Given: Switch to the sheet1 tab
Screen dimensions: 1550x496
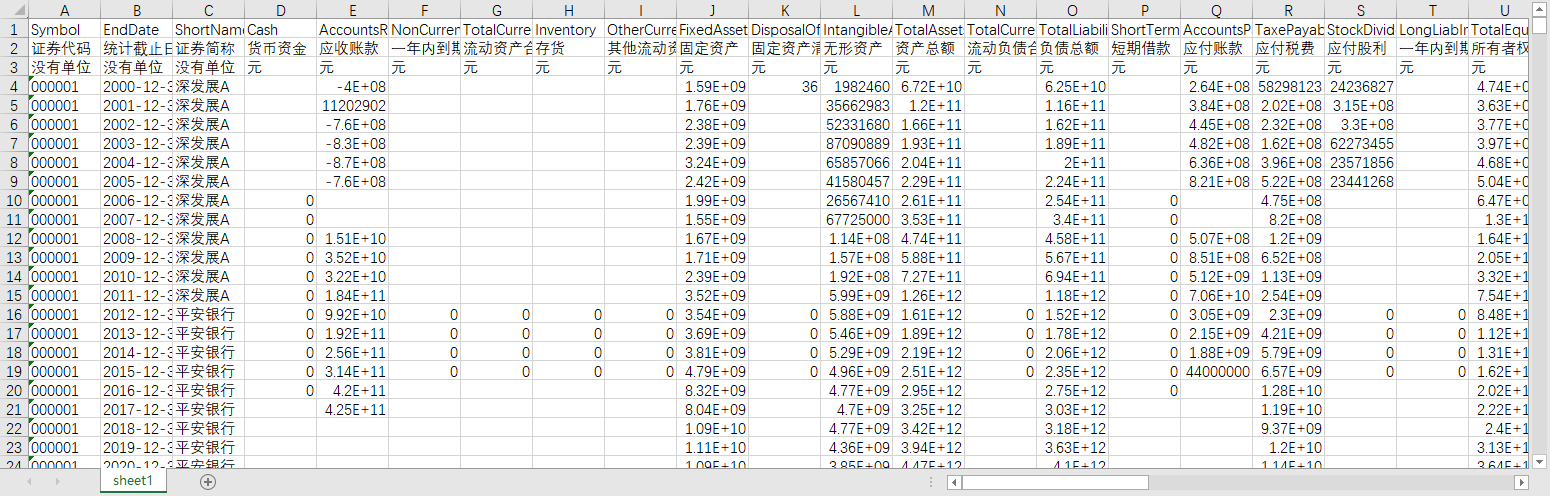Looking at the screenshot, I should point(133,482).
